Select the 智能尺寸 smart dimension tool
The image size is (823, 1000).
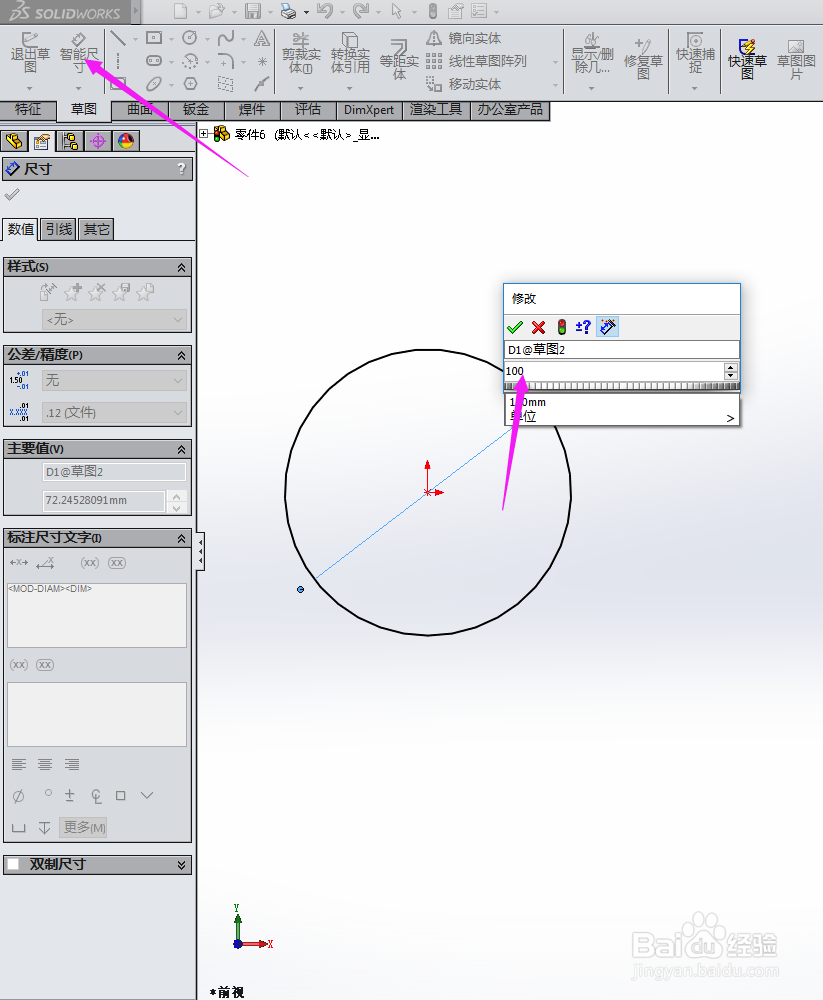pos(80,57)
